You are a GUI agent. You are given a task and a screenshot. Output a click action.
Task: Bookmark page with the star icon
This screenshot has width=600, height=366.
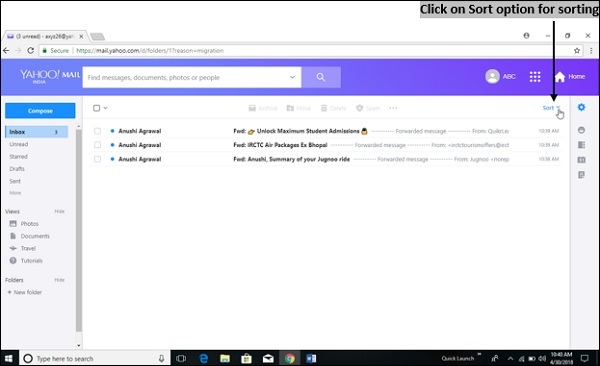coord(577,51)
